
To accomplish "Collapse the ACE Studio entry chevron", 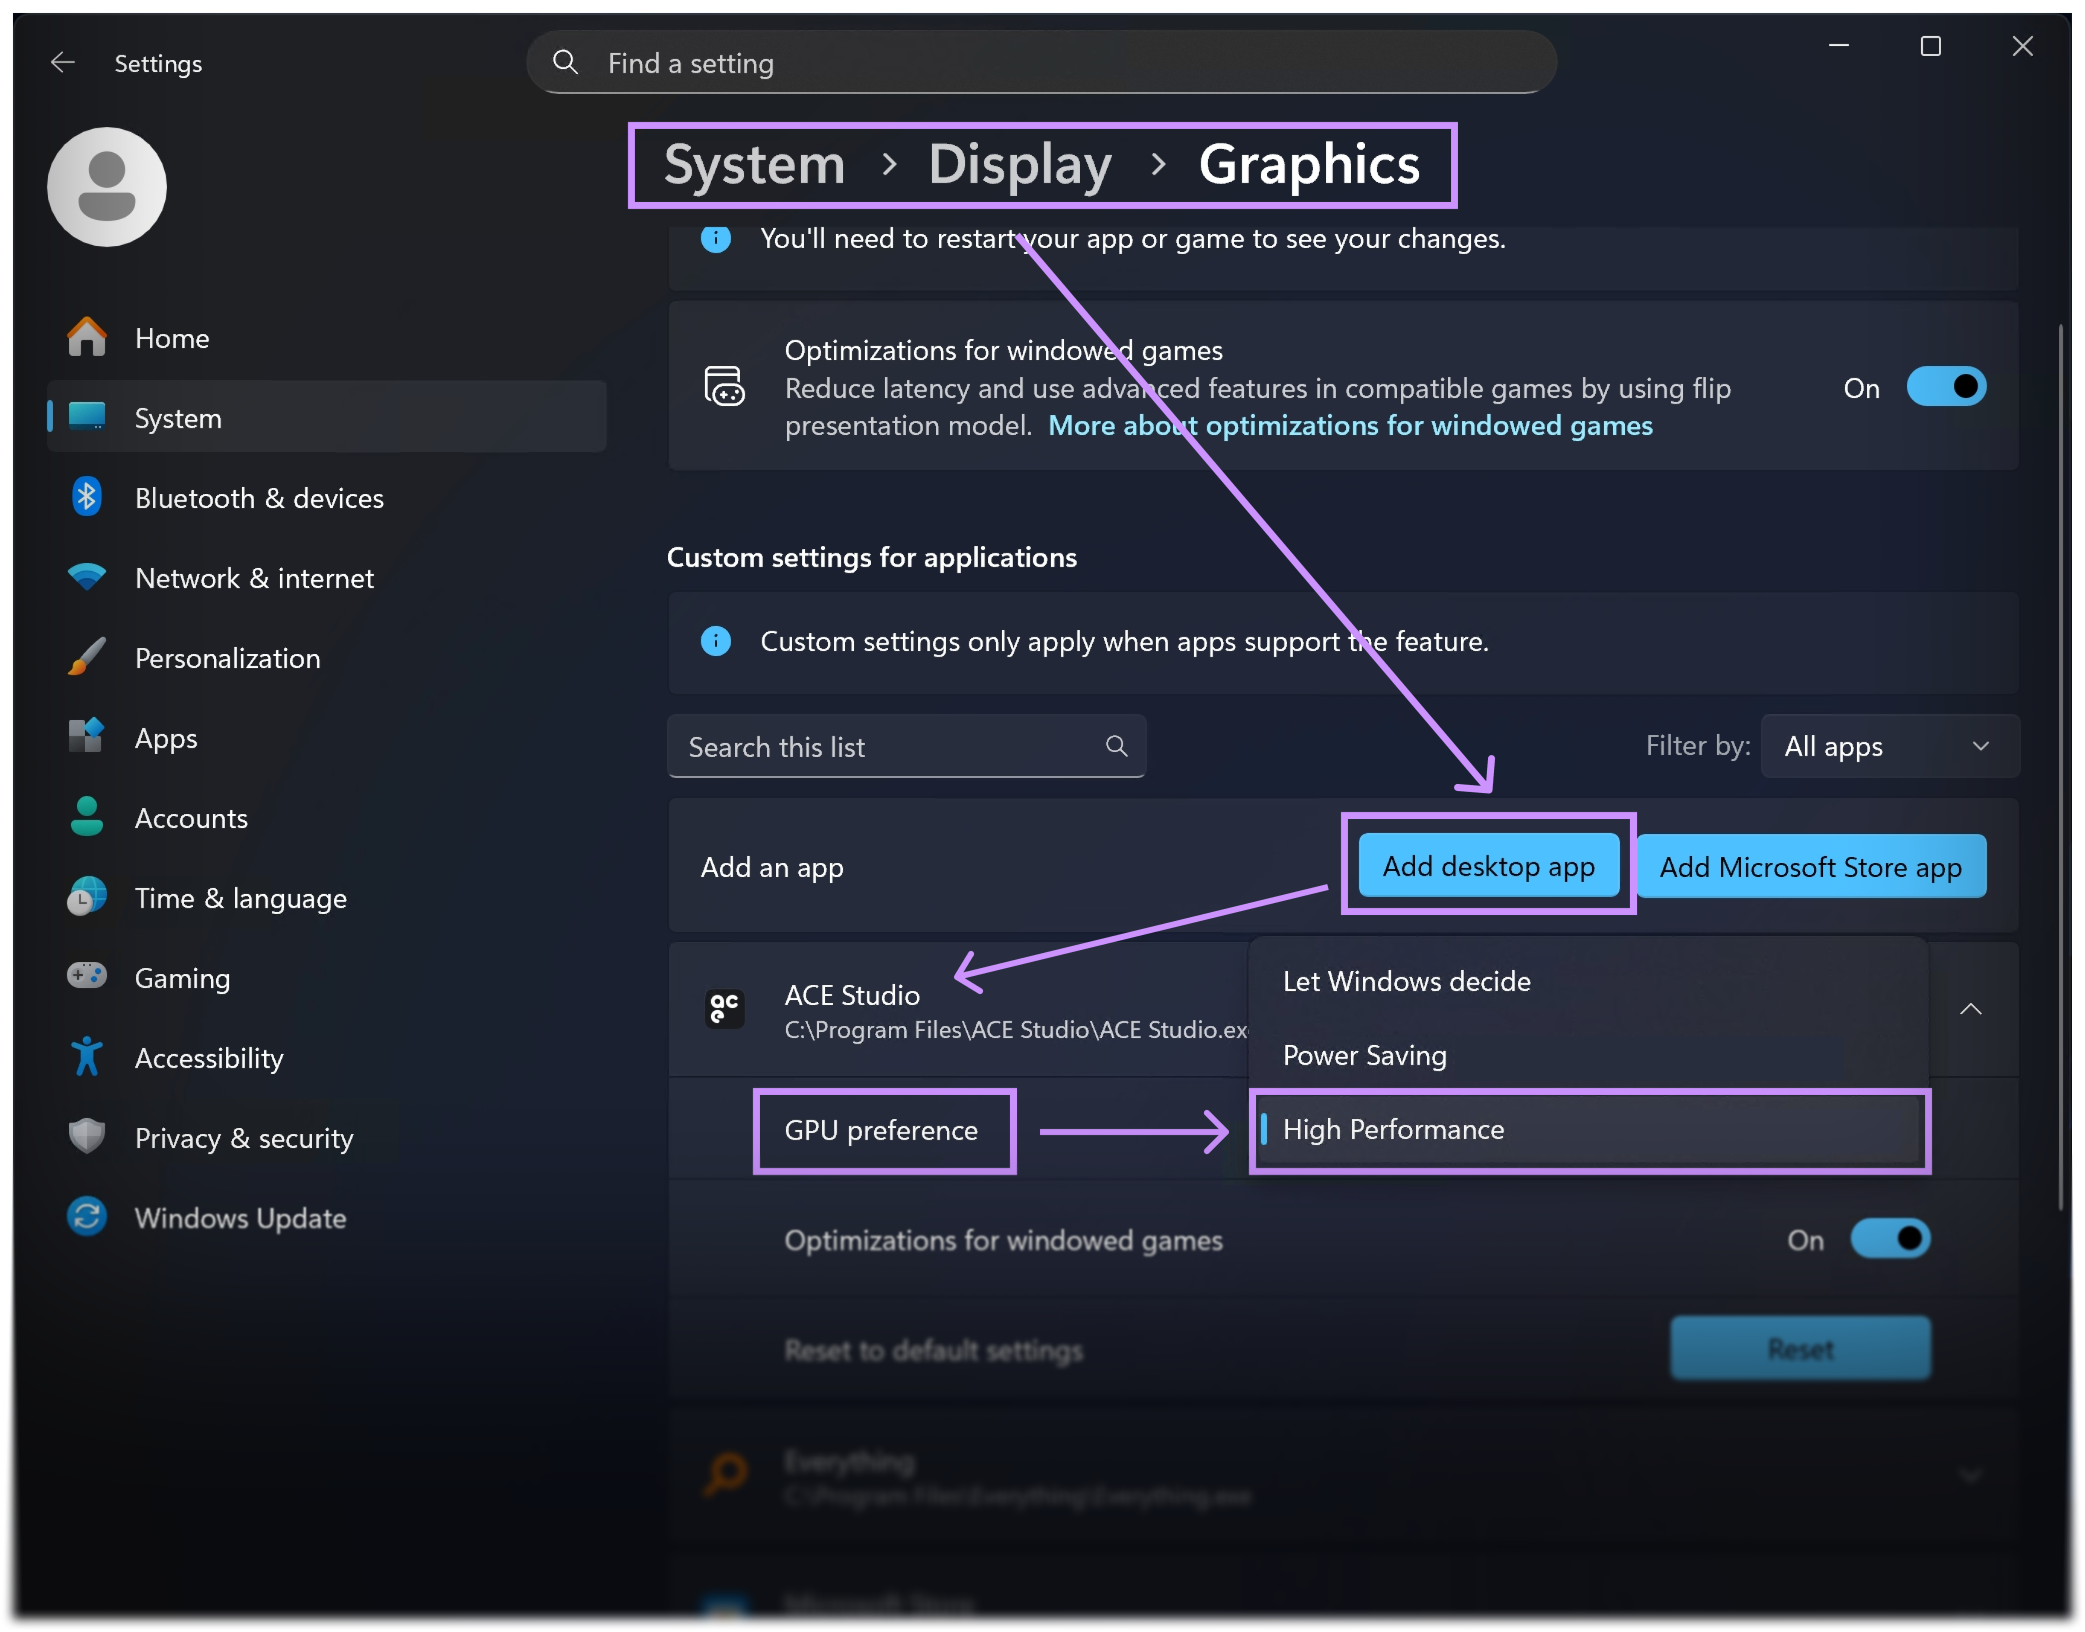I will coord(1970,1009).
